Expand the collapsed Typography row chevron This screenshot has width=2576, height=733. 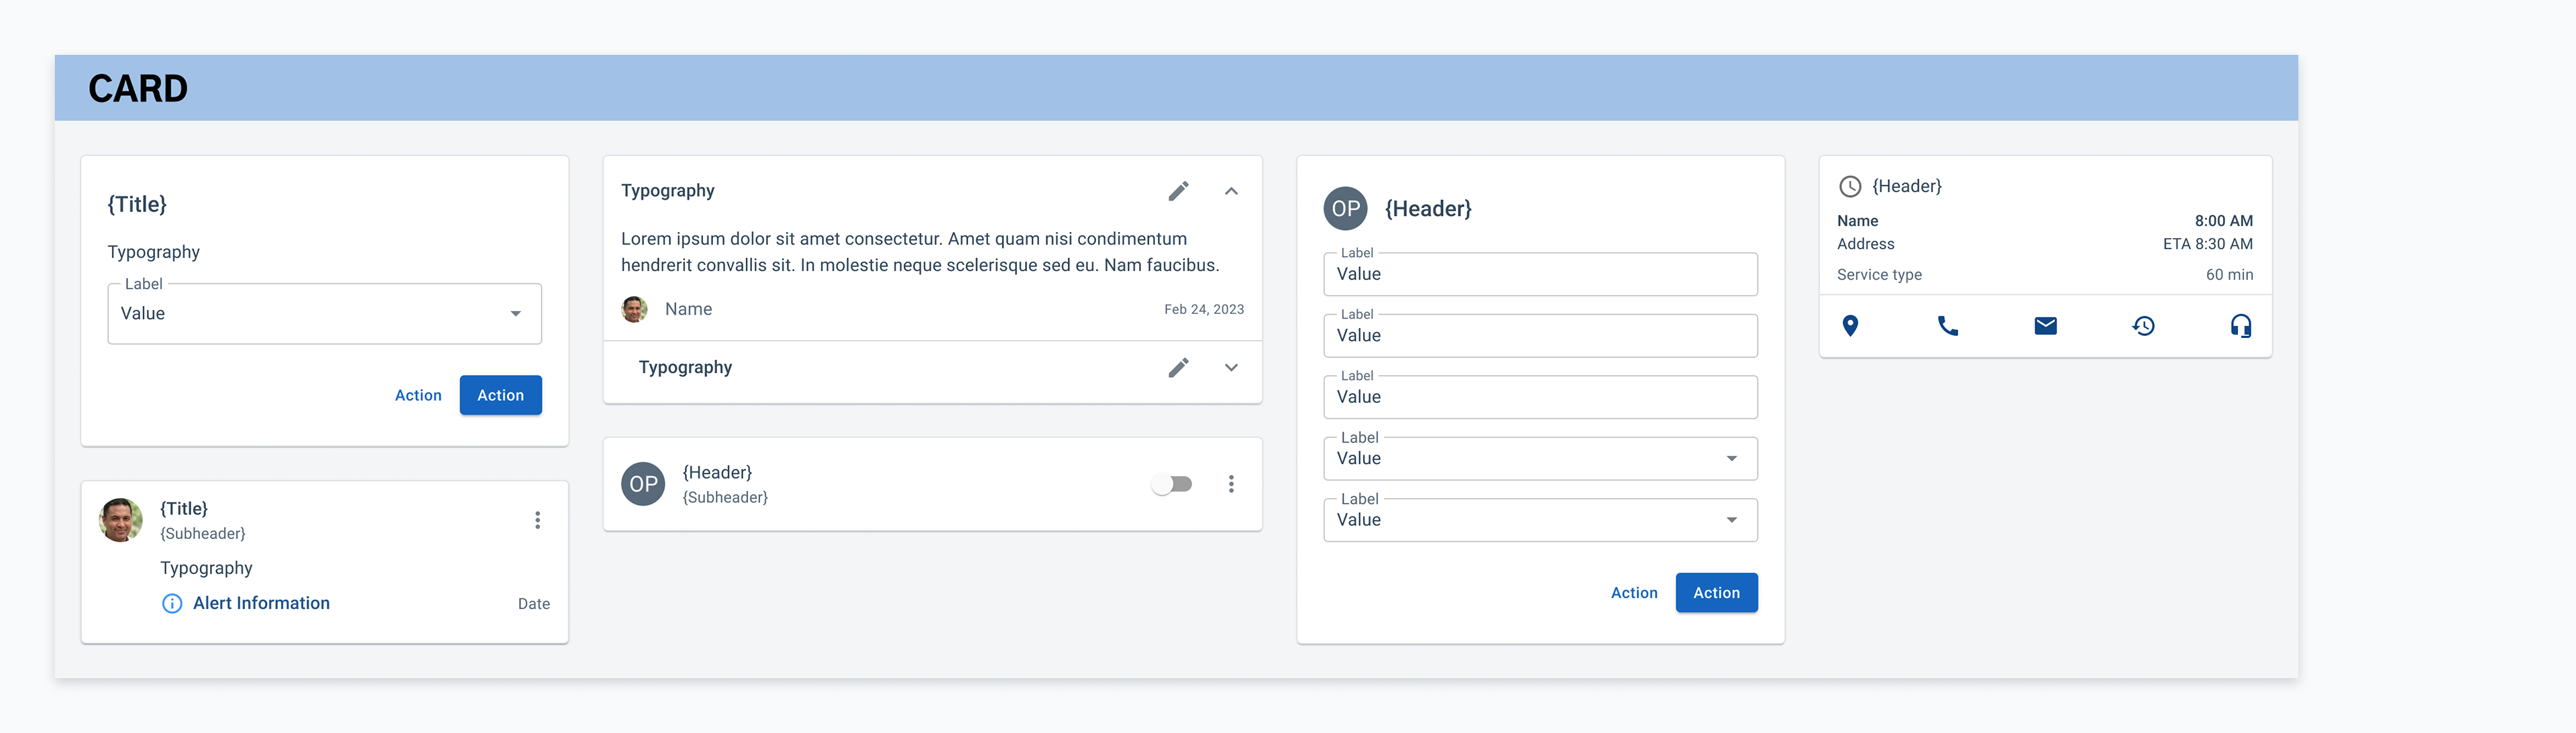click(1231, 368)
